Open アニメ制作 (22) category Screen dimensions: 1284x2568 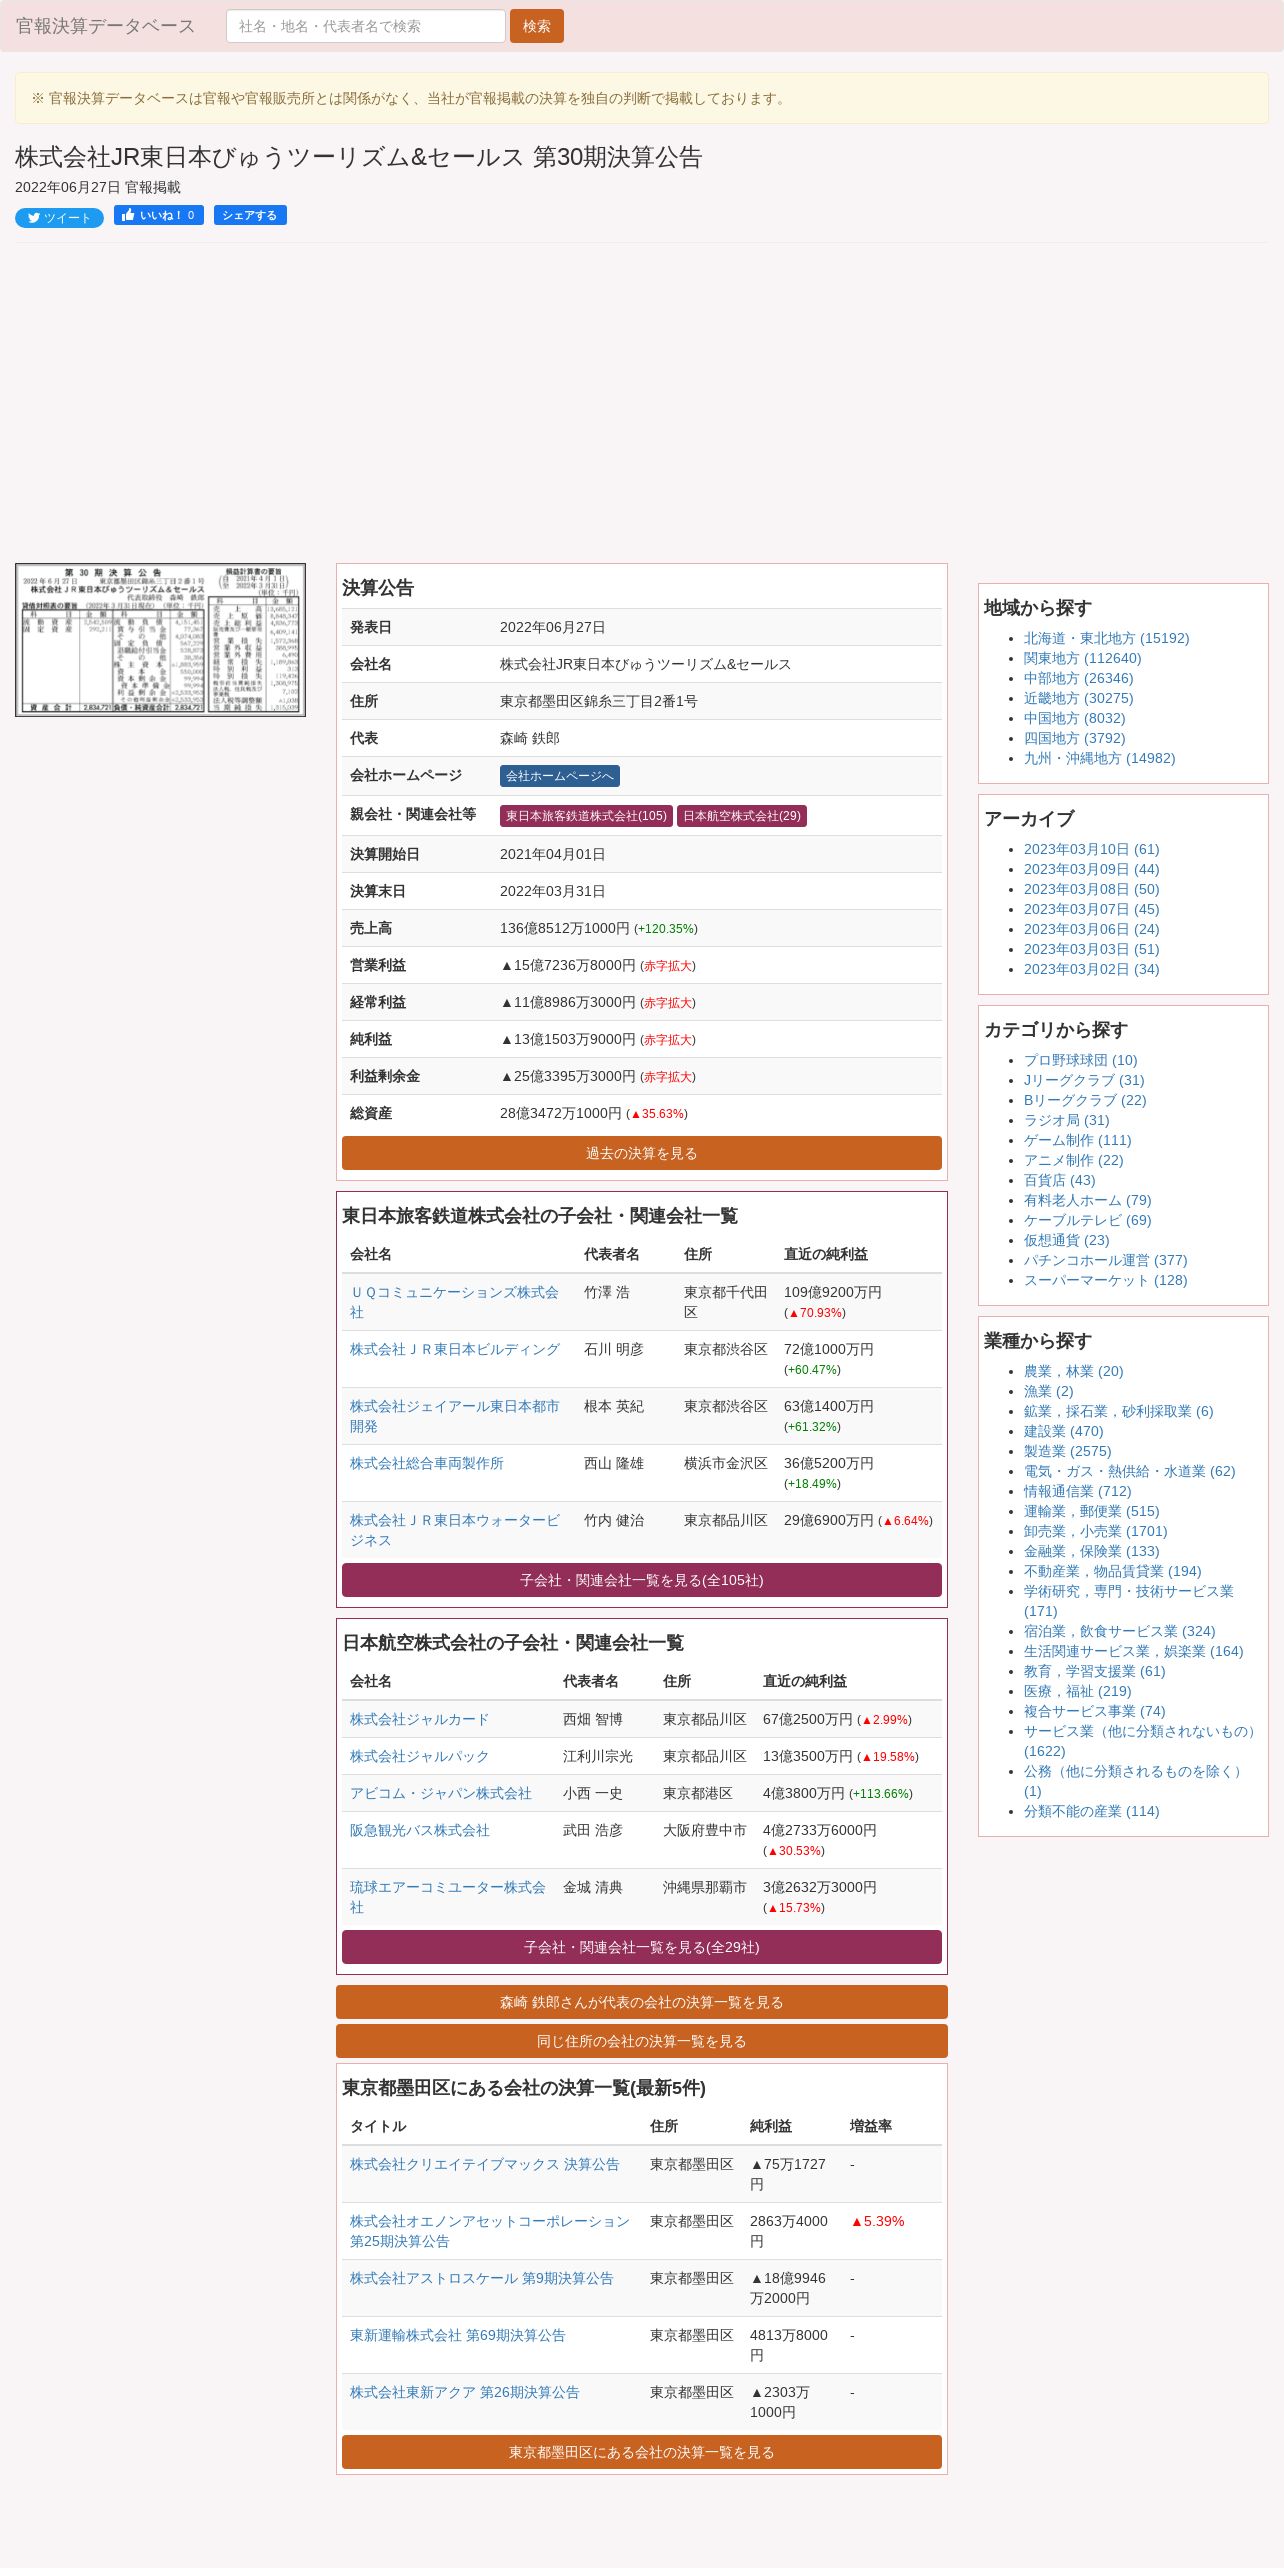pos(1073,1160)
